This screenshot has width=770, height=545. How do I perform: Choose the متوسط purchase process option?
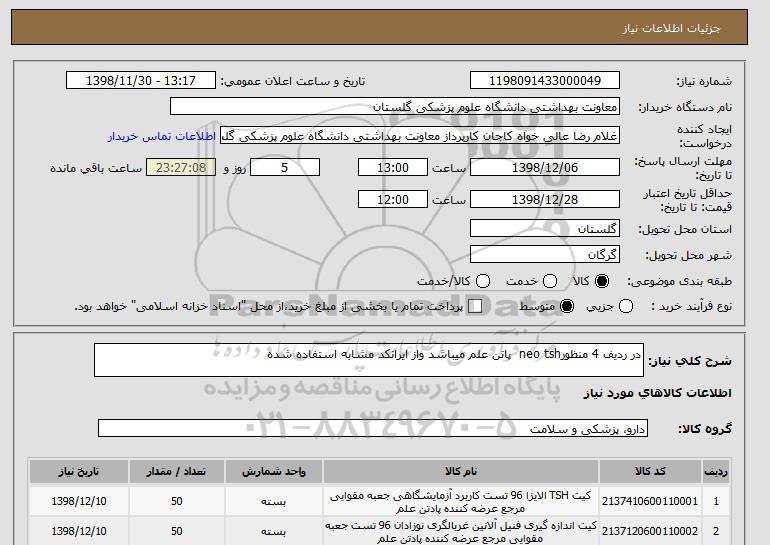coord(567,306)
